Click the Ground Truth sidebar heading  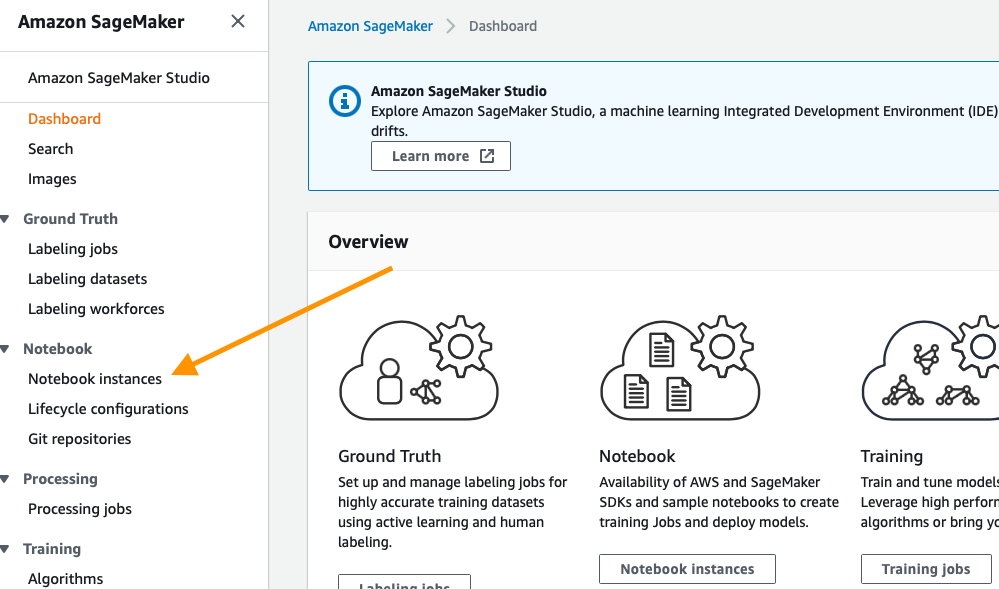(70, 219)
